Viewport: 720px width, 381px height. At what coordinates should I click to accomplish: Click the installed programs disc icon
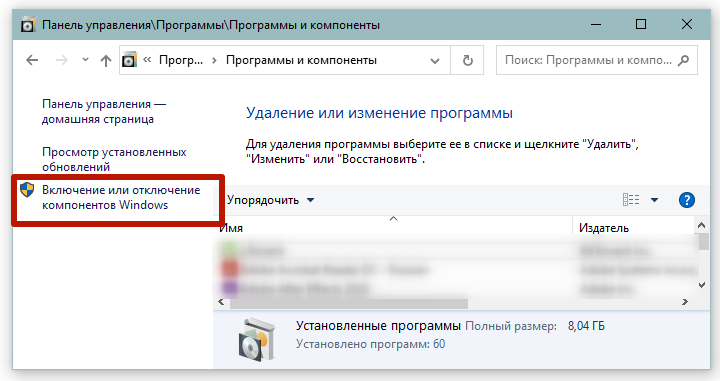point(257,339)
